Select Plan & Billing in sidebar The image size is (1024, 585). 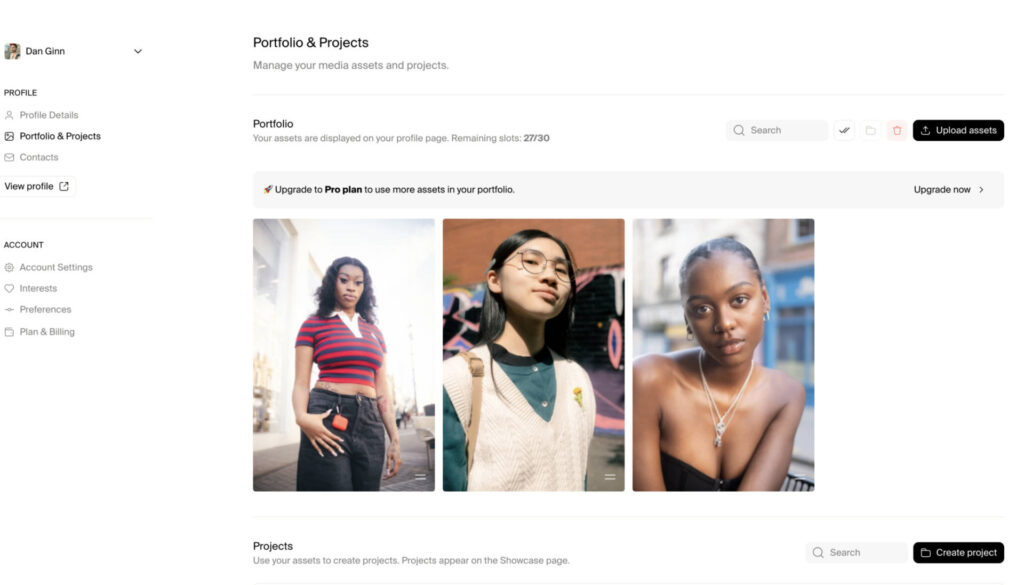47,331
